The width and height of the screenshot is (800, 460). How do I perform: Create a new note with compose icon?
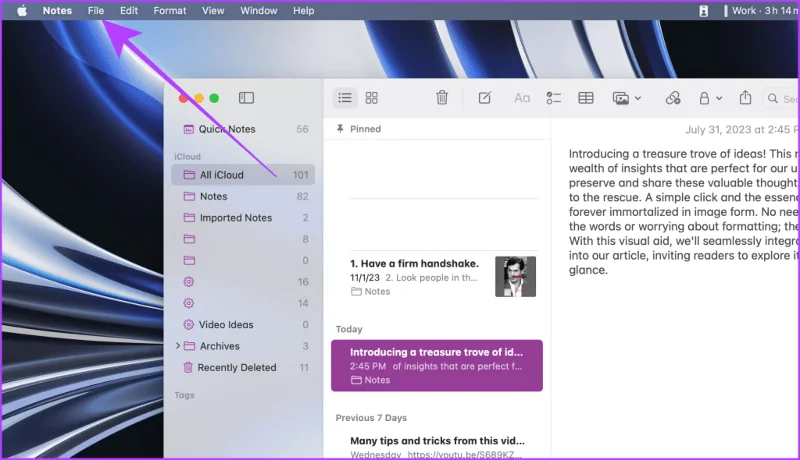pos(484,97)
